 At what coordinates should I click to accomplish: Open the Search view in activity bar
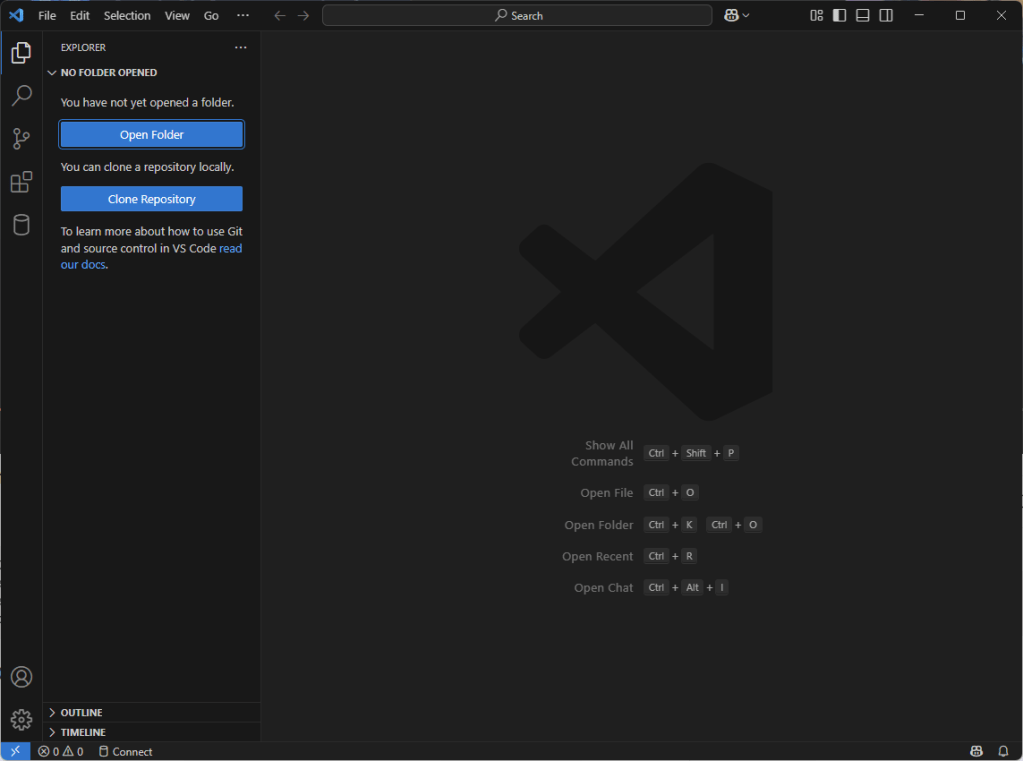click(21, 96)
